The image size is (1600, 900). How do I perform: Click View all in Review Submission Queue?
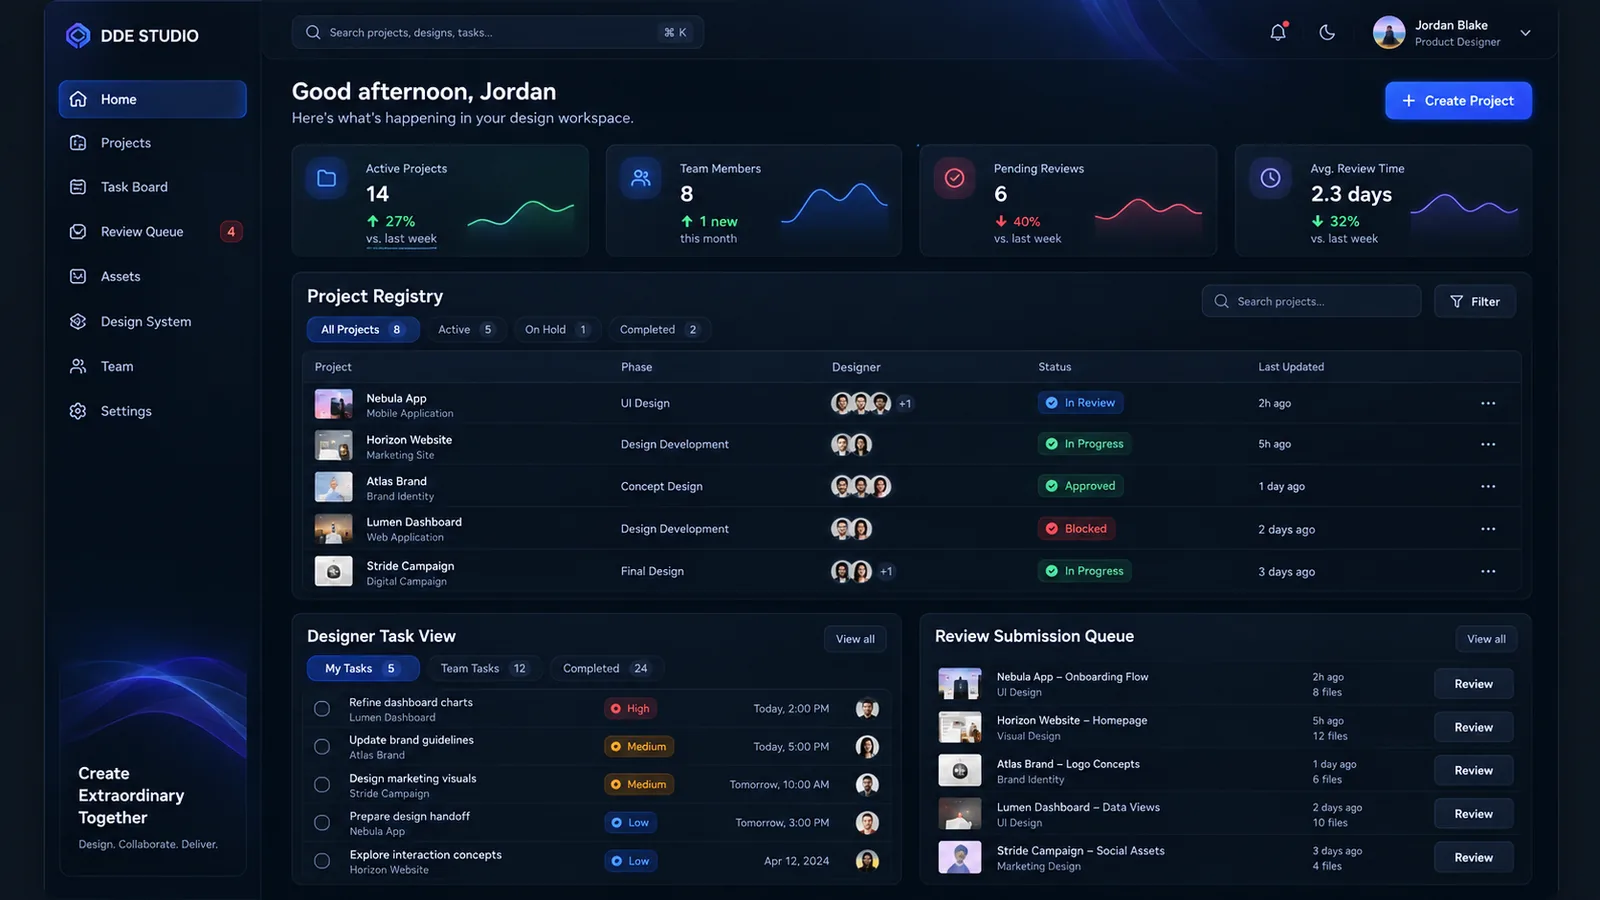(x=1486, y=639)
